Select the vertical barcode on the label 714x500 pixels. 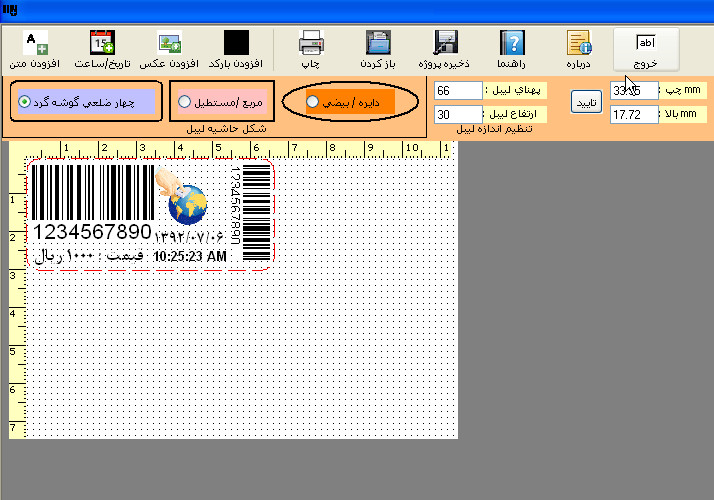tap(256, 212)
